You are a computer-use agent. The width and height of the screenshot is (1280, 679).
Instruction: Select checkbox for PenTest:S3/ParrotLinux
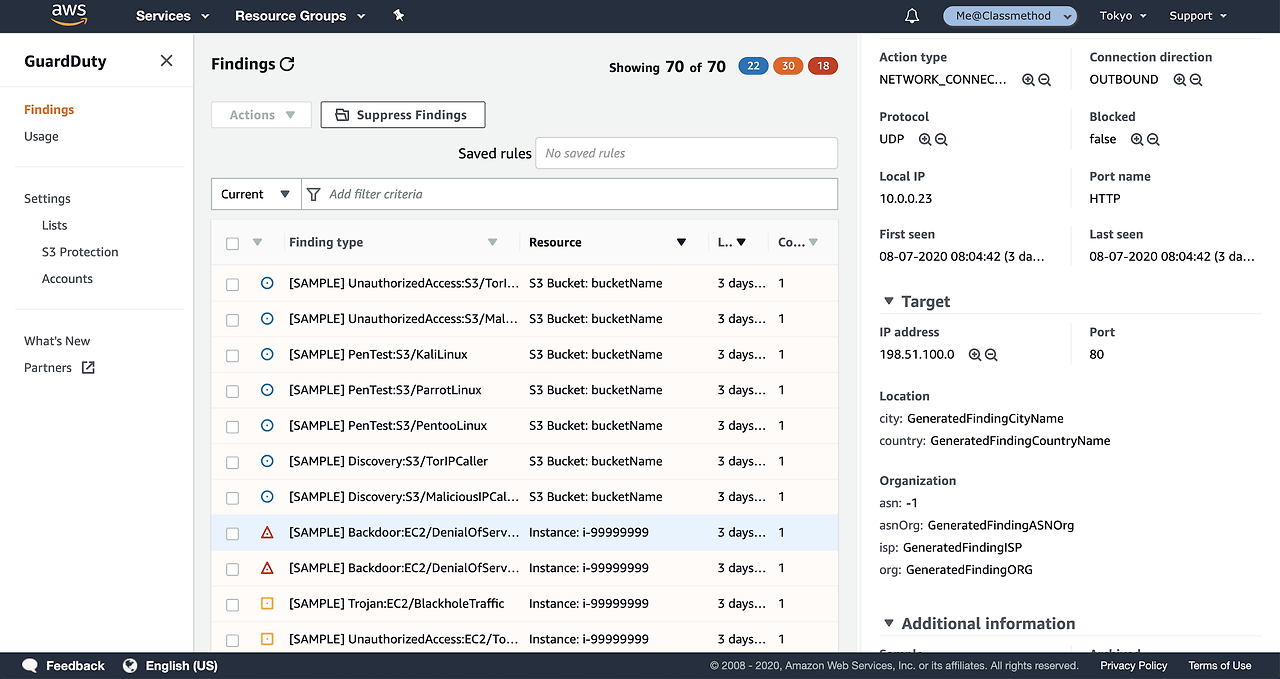233,391
